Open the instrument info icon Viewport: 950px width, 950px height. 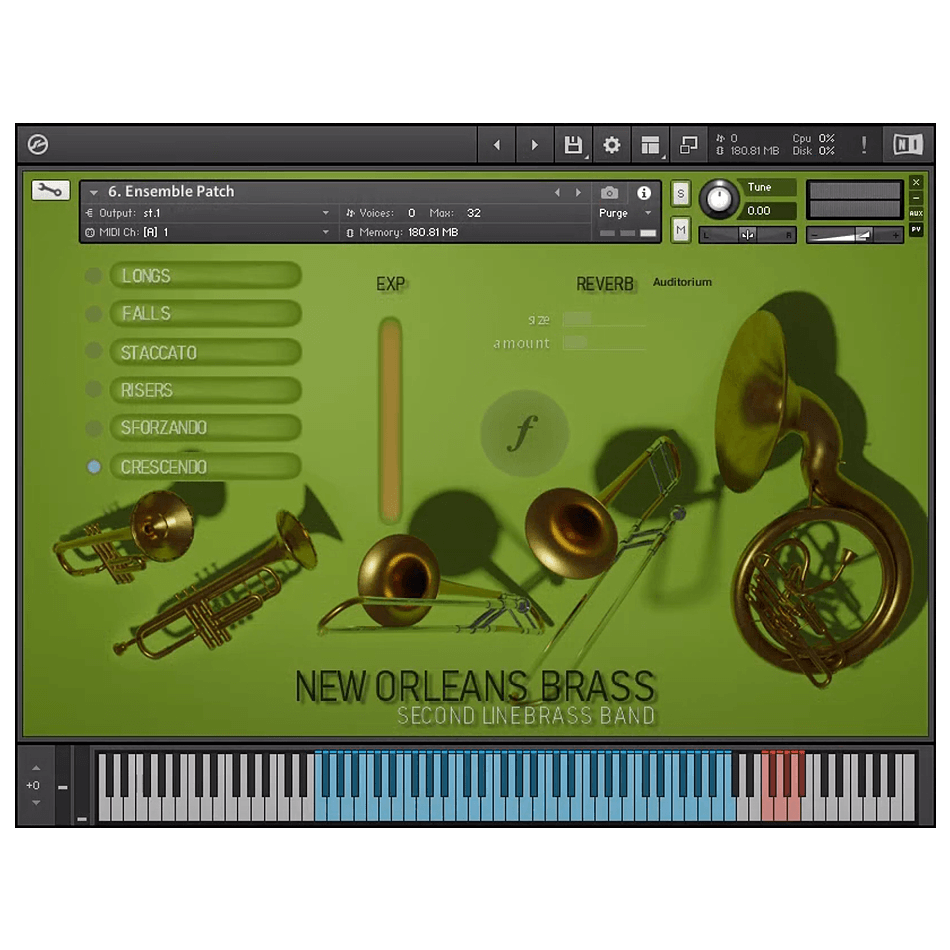(x=644, y=193)
